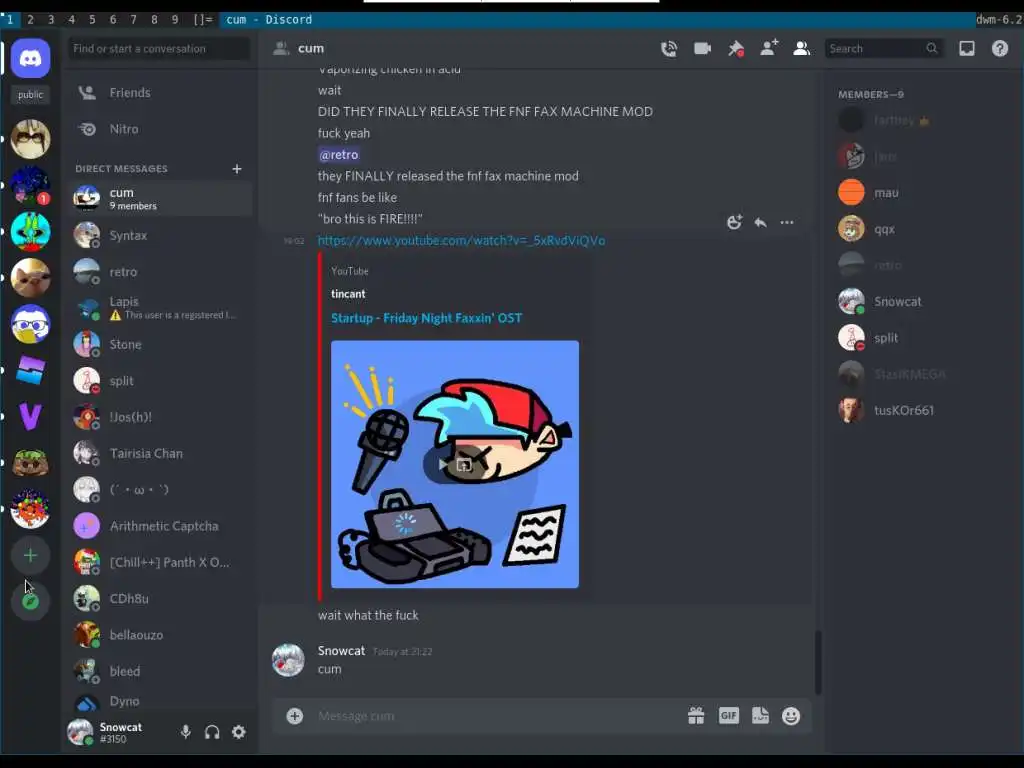Open DM with Lapis
The height and width of the screenshot is (768, 1024).
tap(161, 308)
